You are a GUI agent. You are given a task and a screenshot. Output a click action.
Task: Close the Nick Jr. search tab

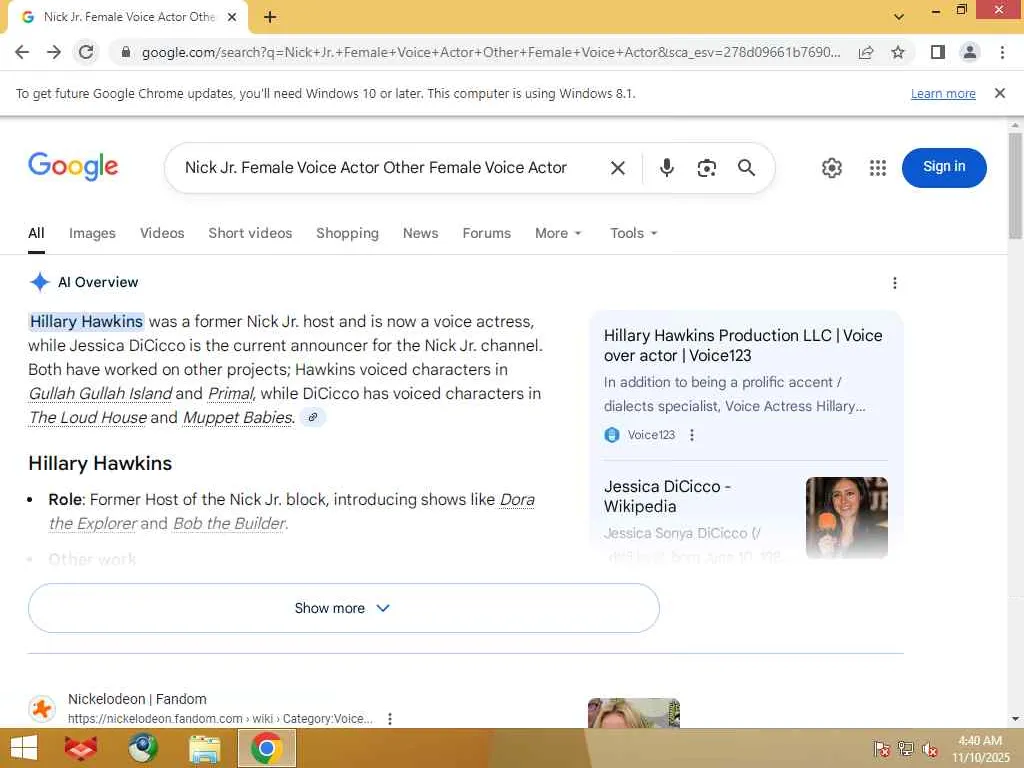tap(232, 17)
